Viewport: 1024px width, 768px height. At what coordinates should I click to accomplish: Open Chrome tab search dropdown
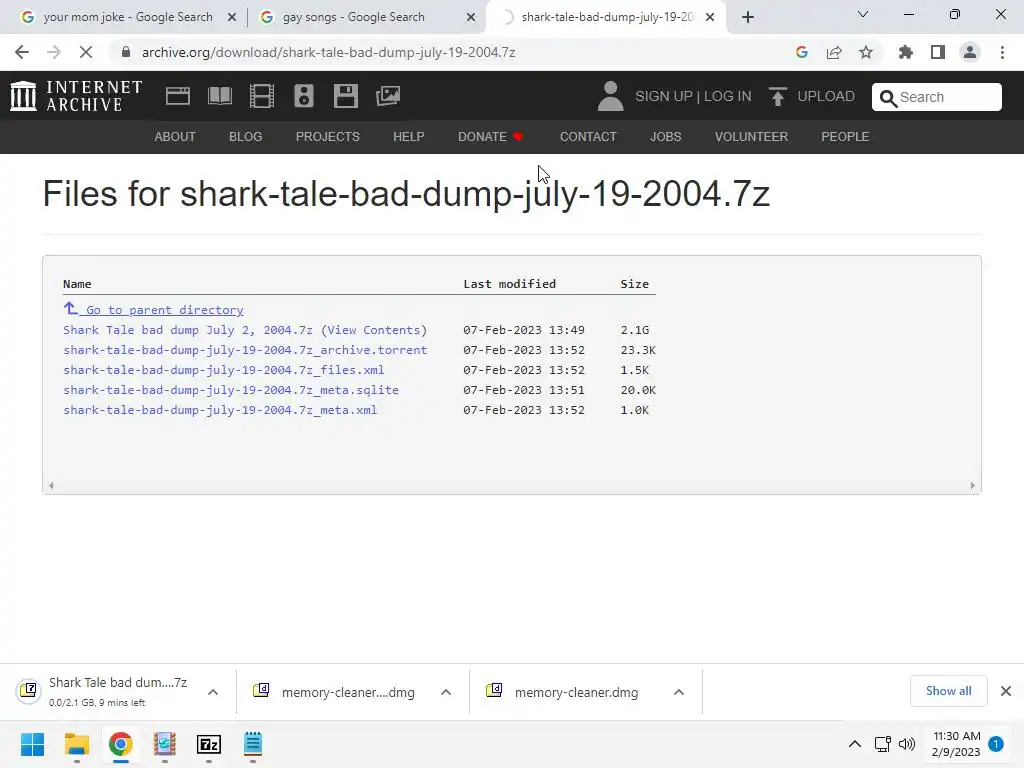863,14
